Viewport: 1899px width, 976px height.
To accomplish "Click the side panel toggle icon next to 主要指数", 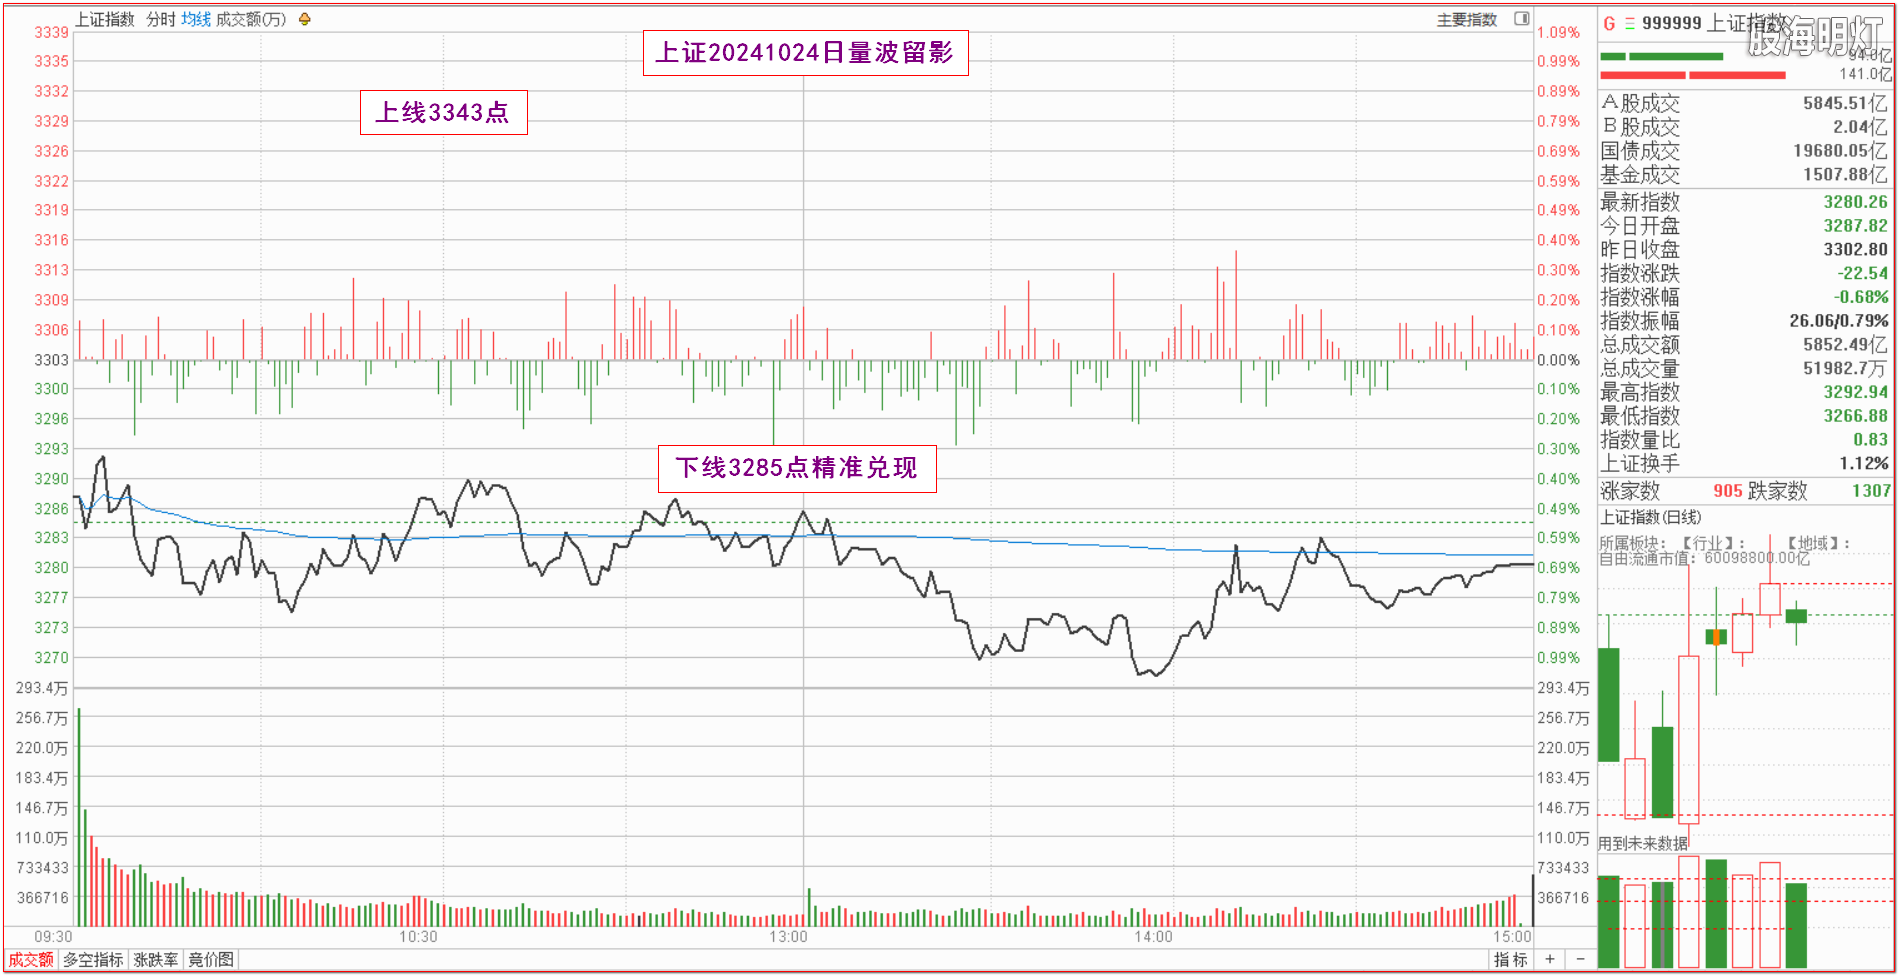I will coord(1521,18).
